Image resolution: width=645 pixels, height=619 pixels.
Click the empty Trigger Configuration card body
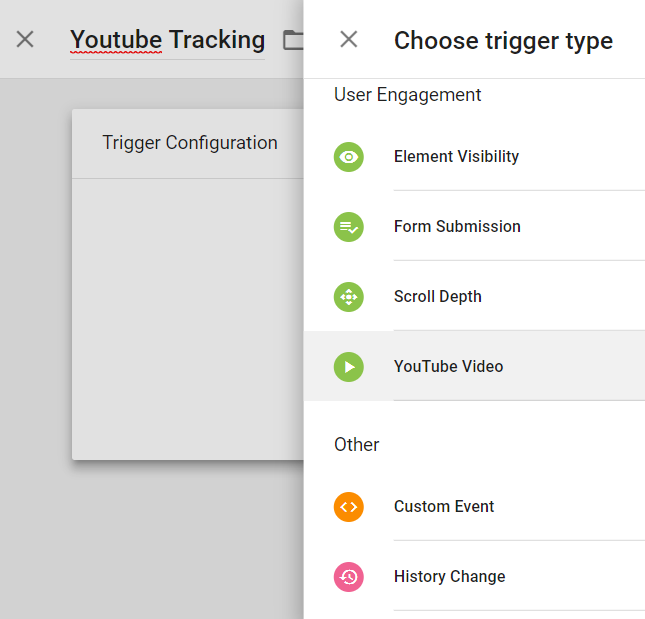[187, 318]
